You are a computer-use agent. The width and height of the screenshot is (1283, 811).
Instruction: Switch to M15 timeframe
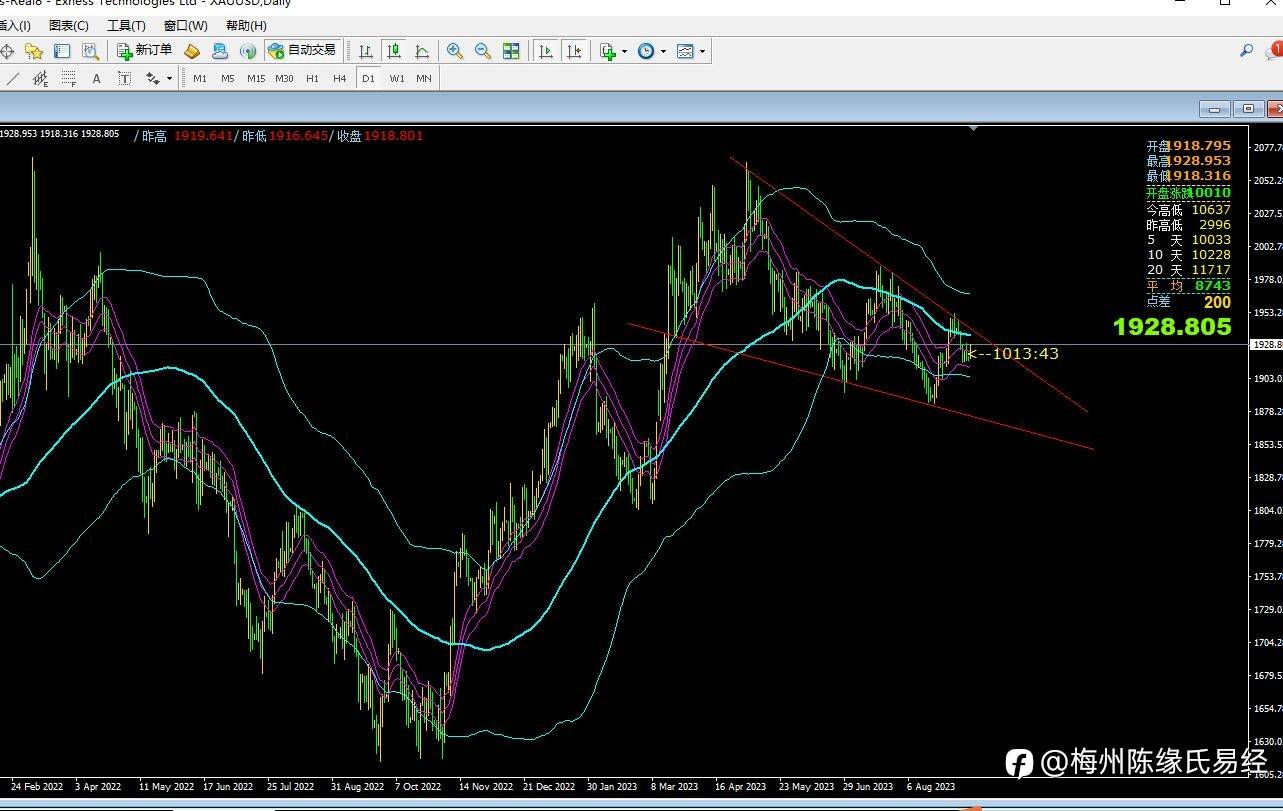point(256,78)
